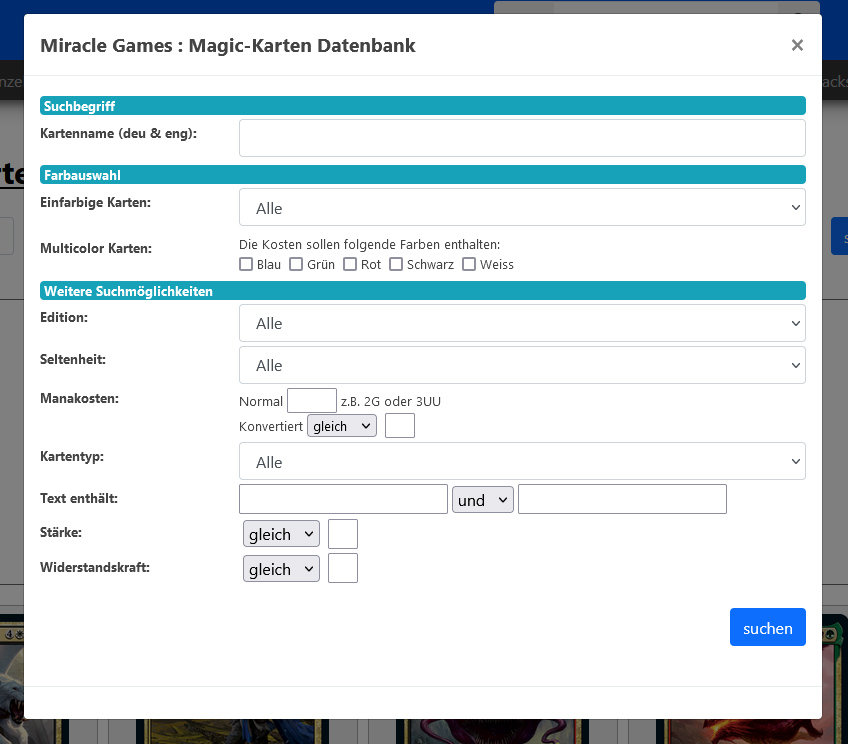Click the 'Miracle Games : Magic-Karten Datenbank' title
Image resolution: width=848 pixels, height=744 pixels.
click(x=228, y=45)
